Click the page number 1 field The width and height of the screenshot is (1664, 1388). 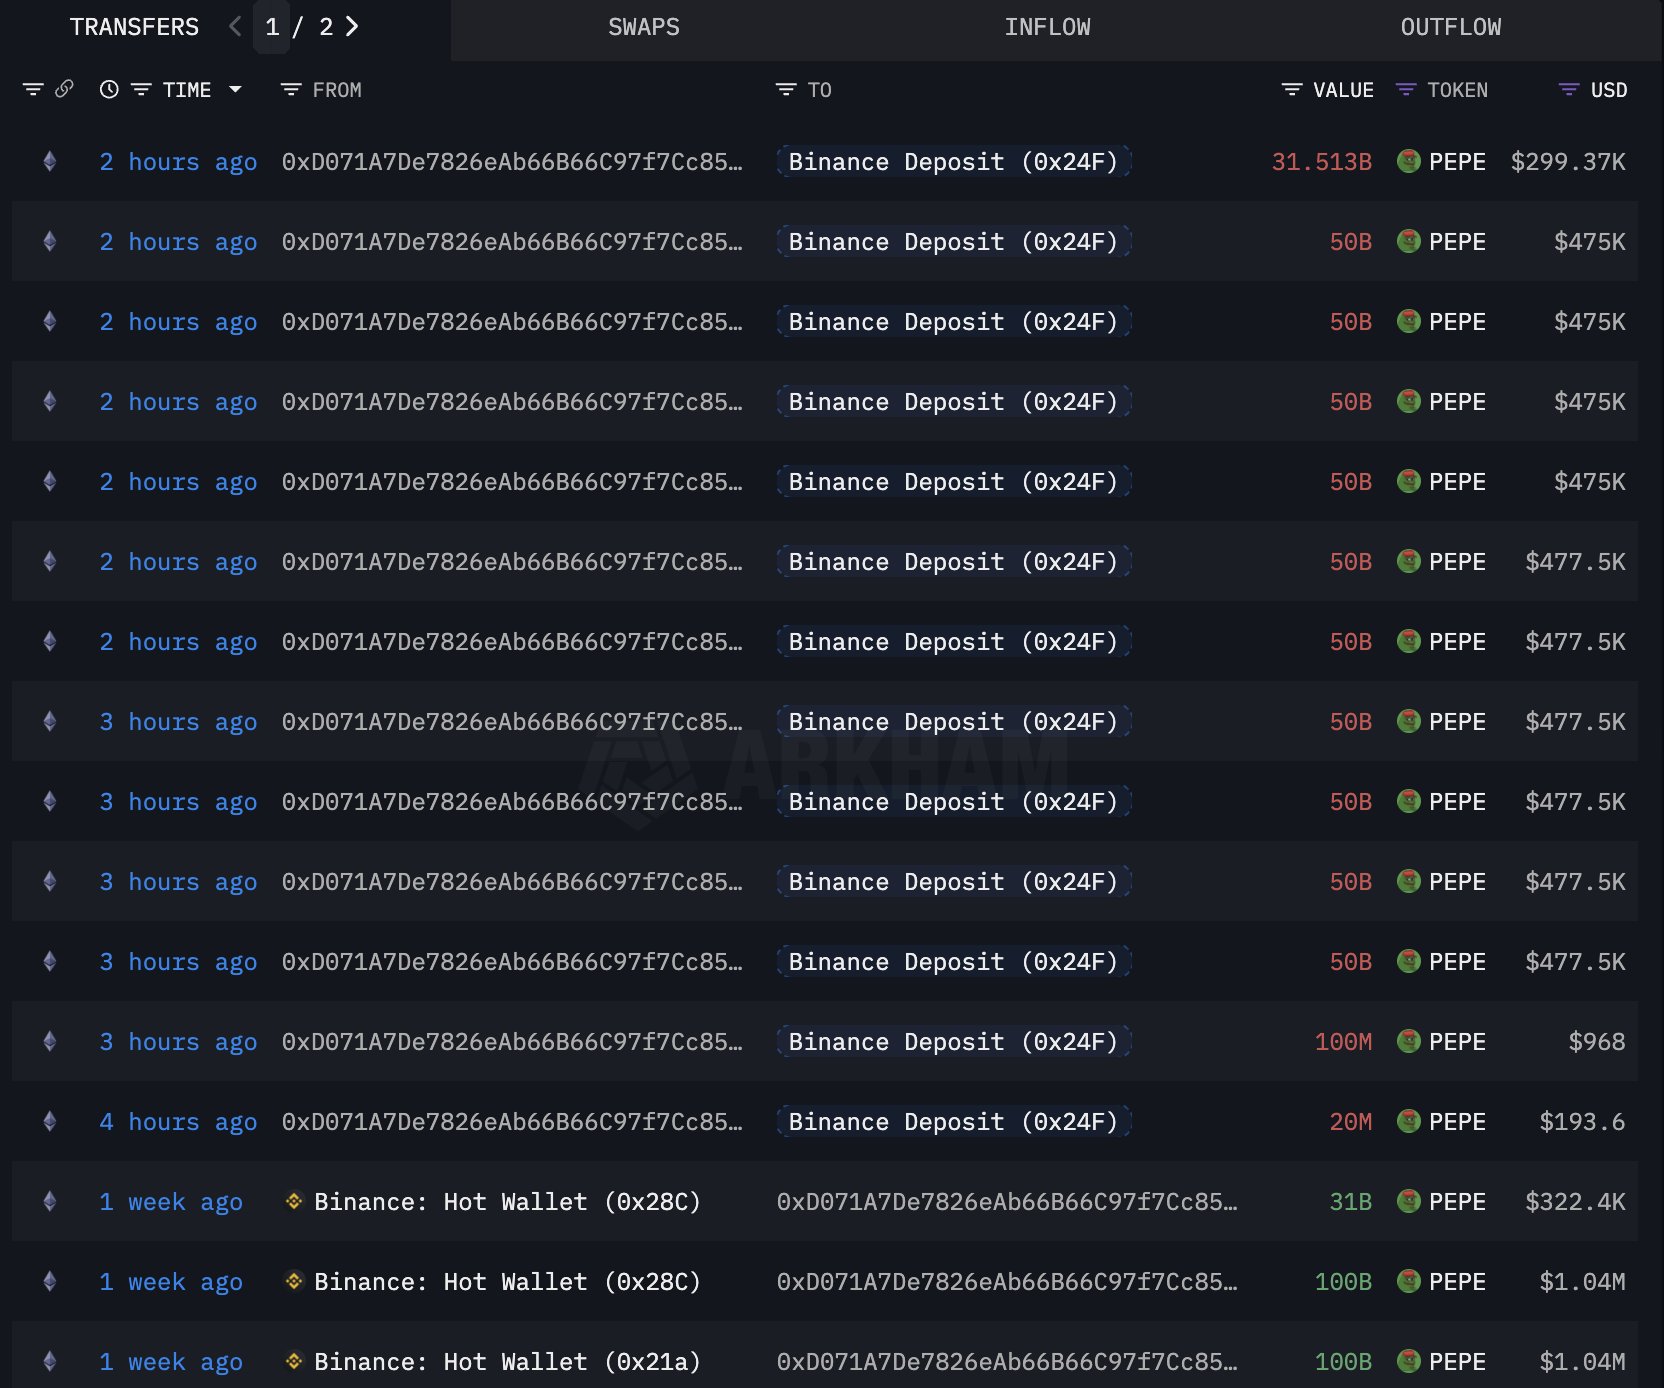(x=272, y=27)
